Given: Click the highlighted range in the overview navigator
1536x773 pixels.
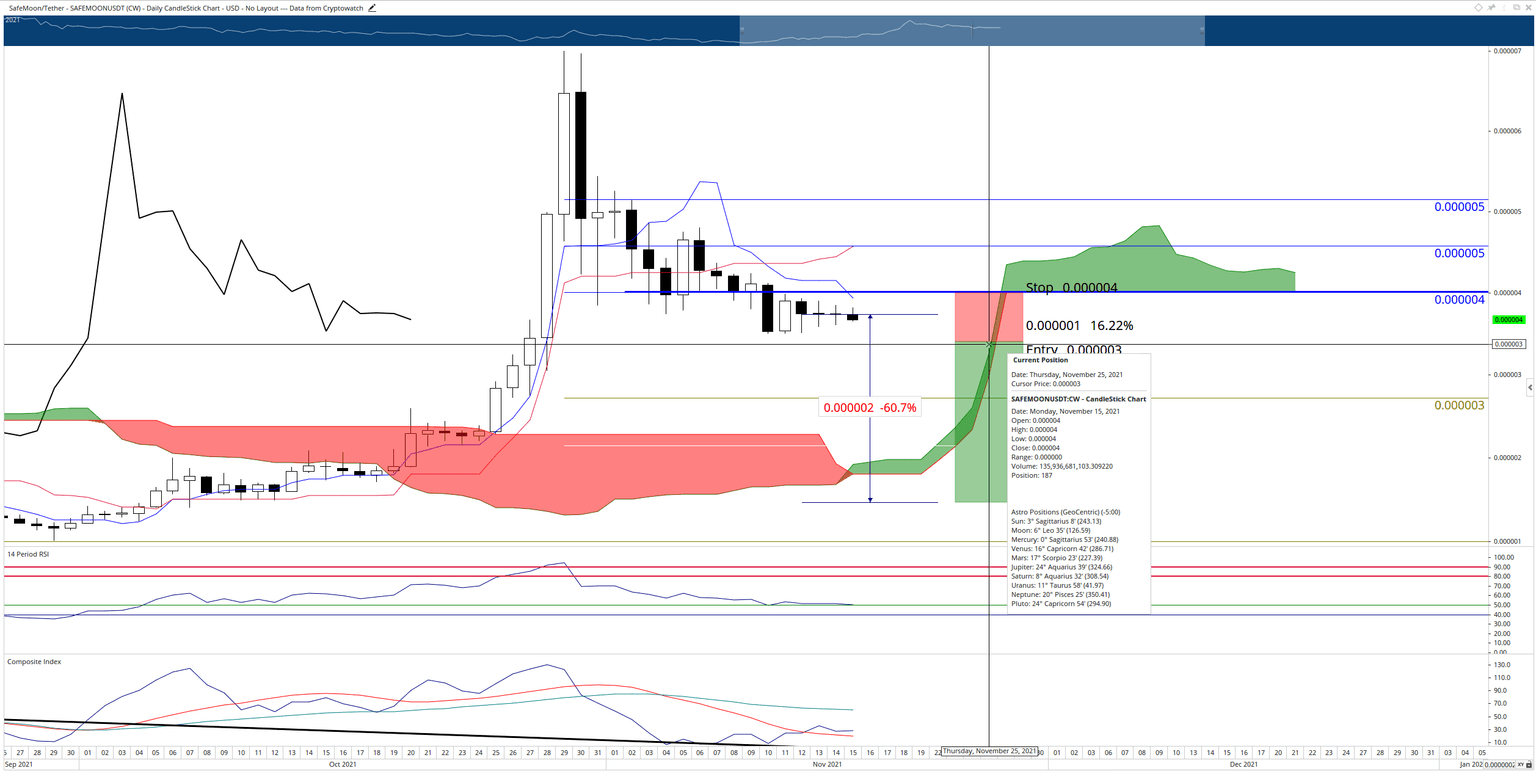Looking at the screenshot, I should (972, 31).
